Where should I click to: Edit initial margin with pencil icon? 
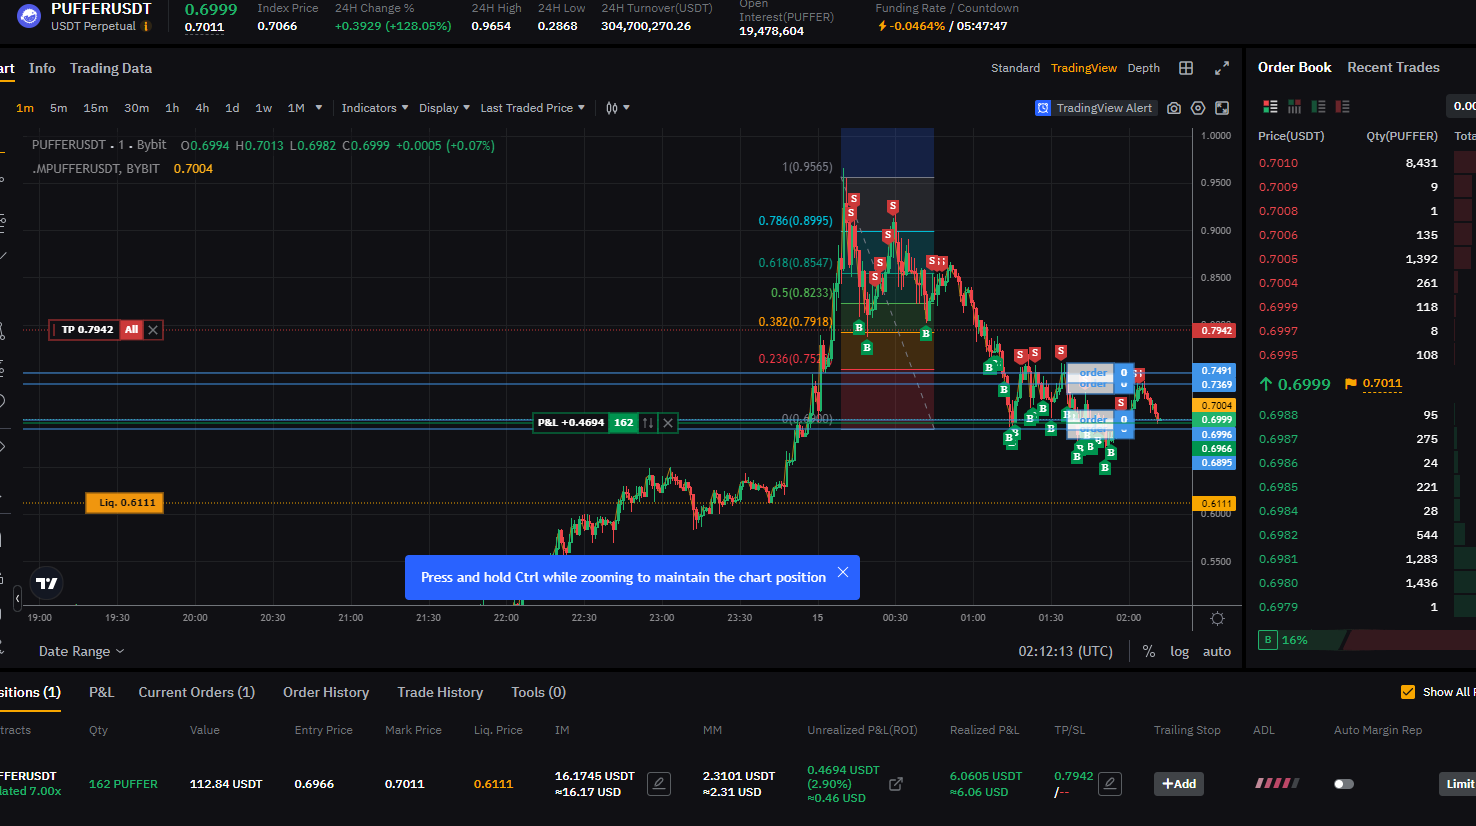pos(659,784)
